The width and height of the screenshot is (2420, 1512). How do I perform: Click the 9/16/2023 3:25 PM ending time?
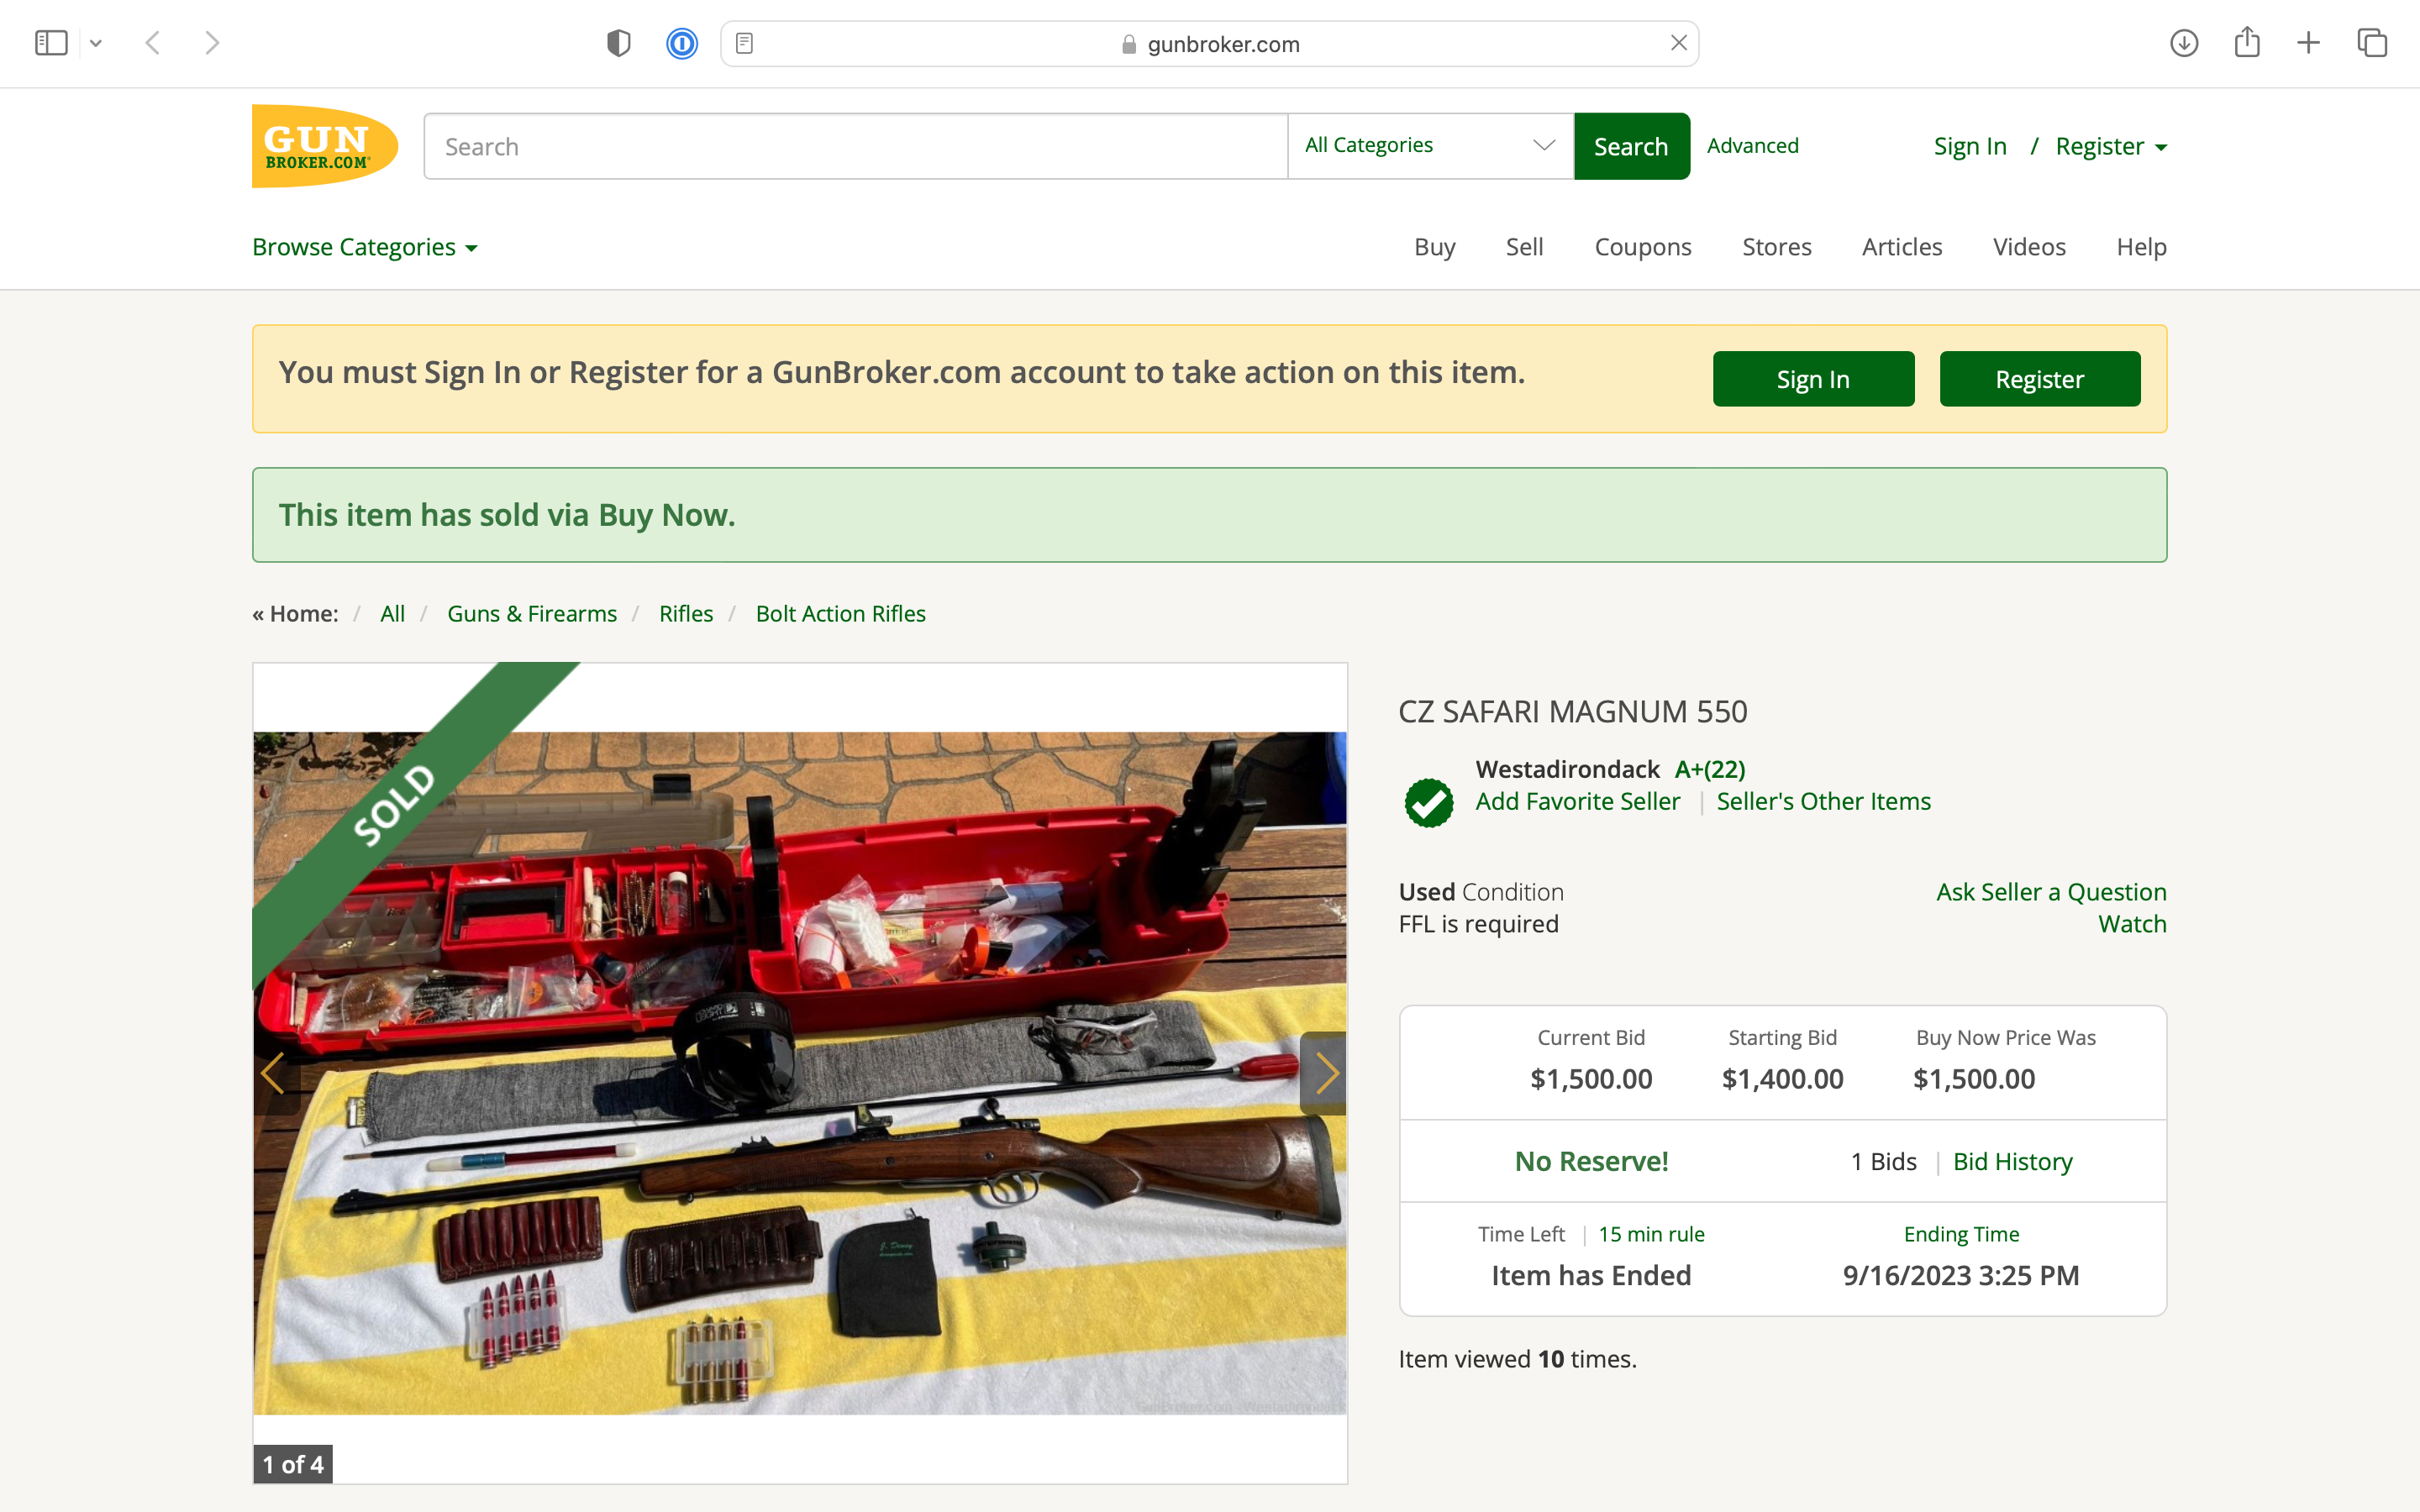(x=1961, y=1275)
